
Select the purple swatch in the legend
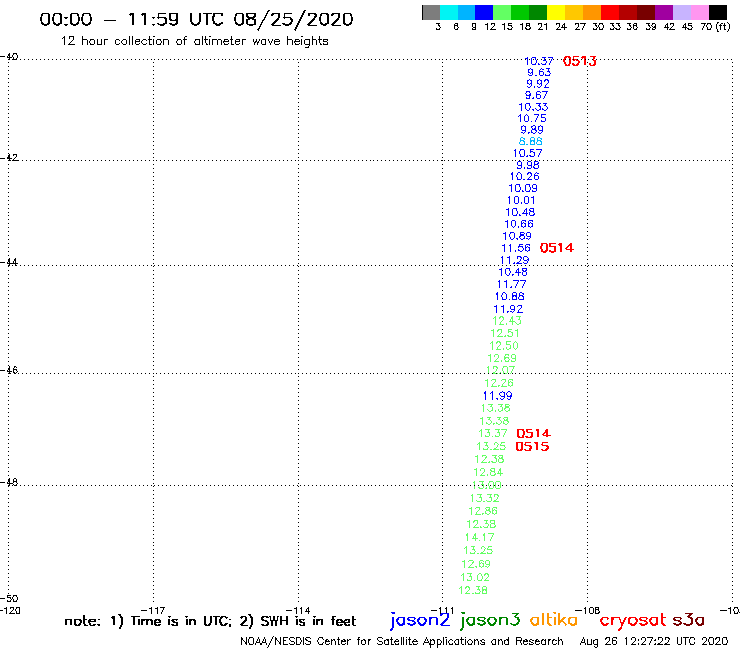663,12
